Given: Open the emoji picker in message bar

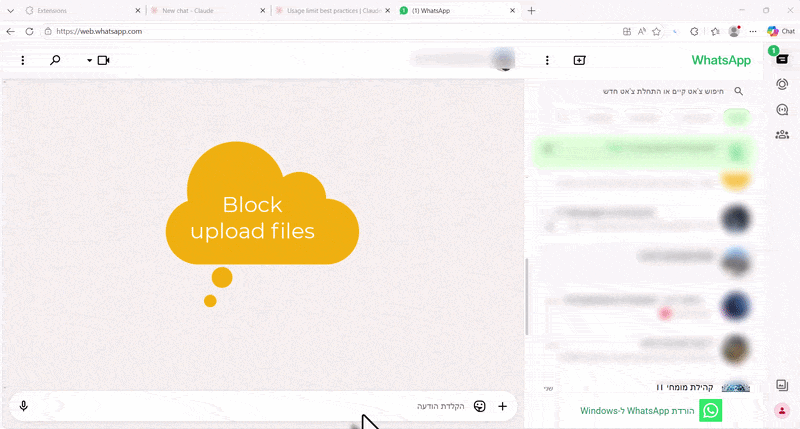Looking at the screenshot, I should [x=480, y=406].
